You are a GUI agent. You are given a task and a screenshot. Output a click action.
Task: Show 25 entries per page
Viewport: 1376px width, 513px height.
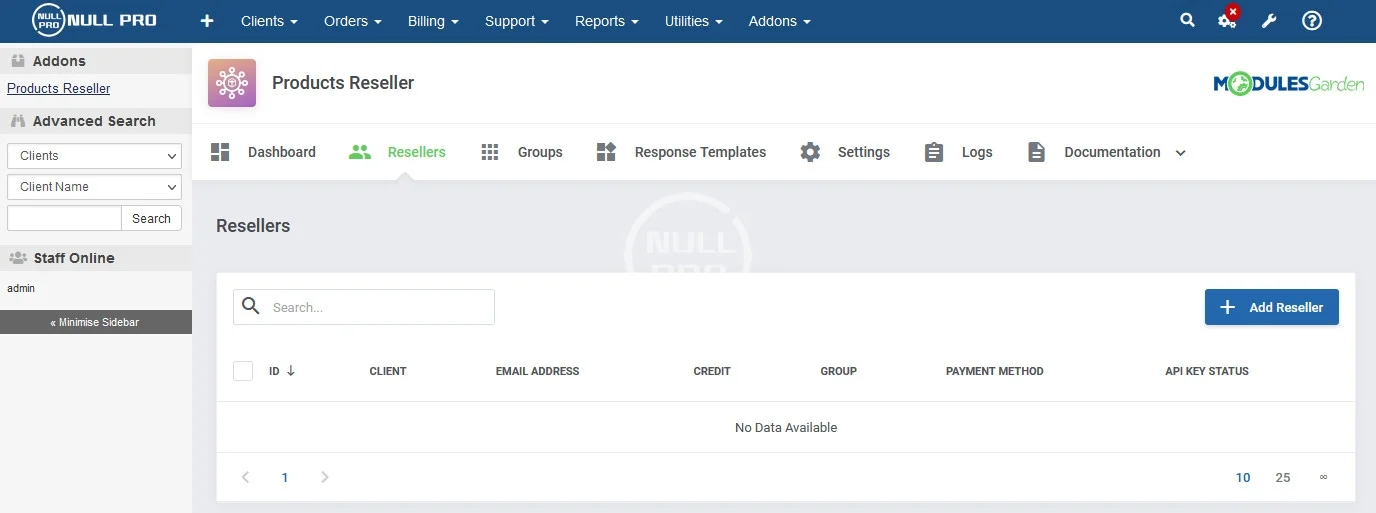[1283, 477]
